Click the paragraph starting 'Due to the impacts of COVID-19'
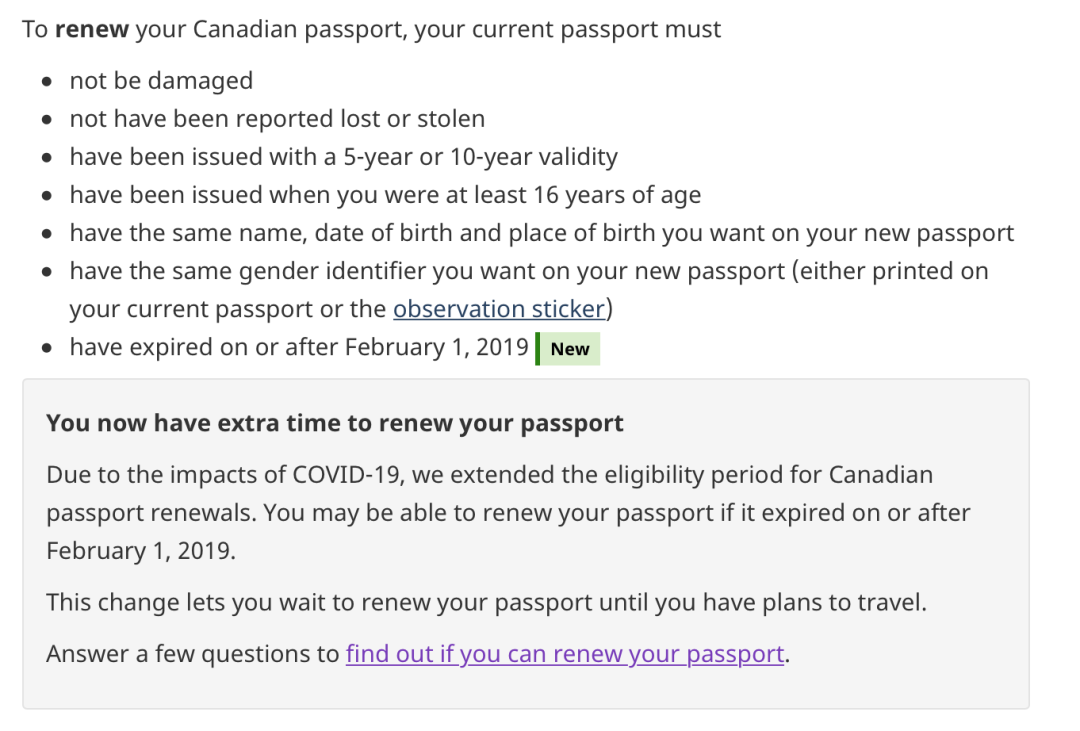The height and width of the screenshot is (731, 1080). point(508,513)
